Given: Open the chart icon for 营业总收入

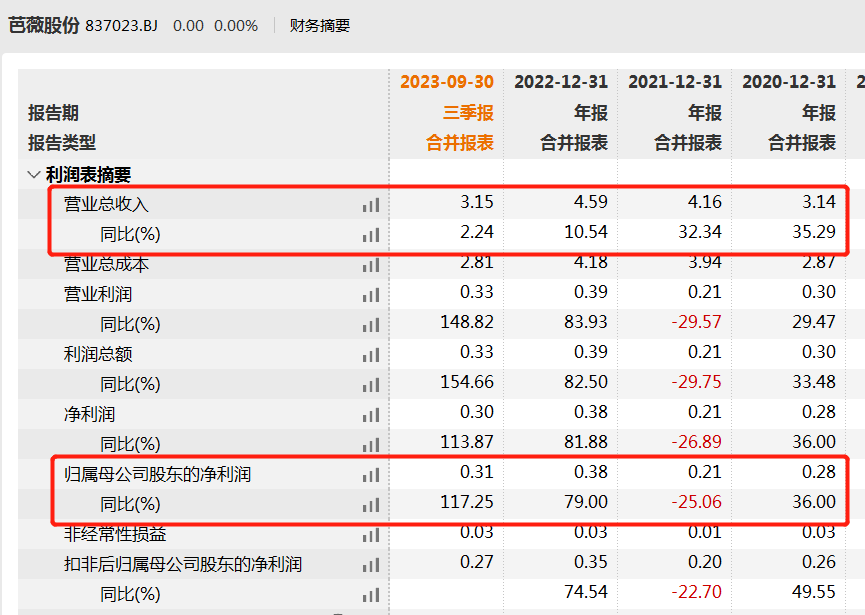Looking at the screenshot, I should click(371, 204).
